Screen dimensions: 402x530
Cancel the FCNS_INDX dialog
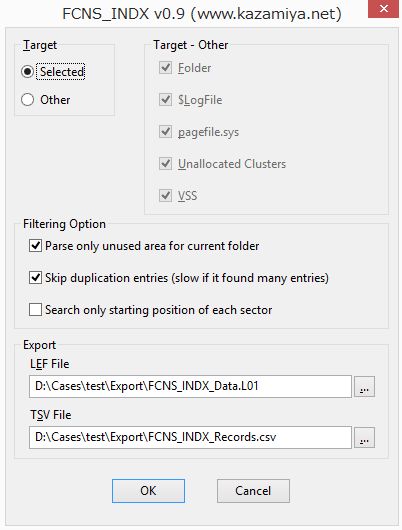253,491
